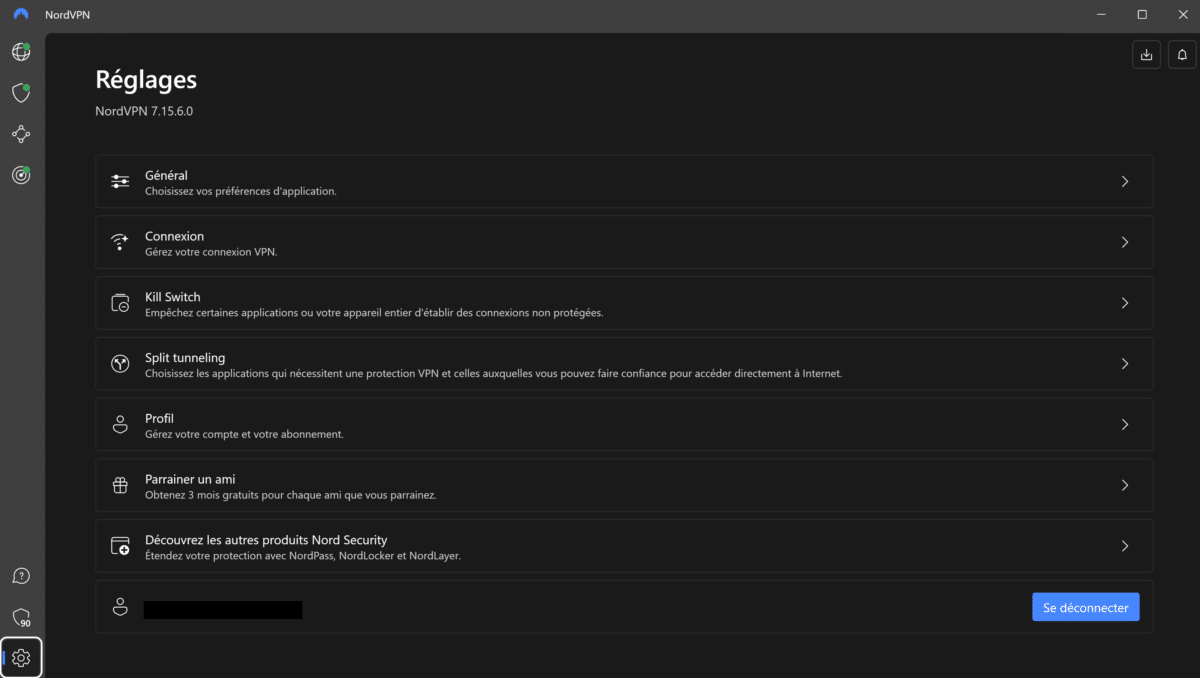Open the notifications bell icon
This screenshot has height=678, width=1200.
coord(1182,54)
